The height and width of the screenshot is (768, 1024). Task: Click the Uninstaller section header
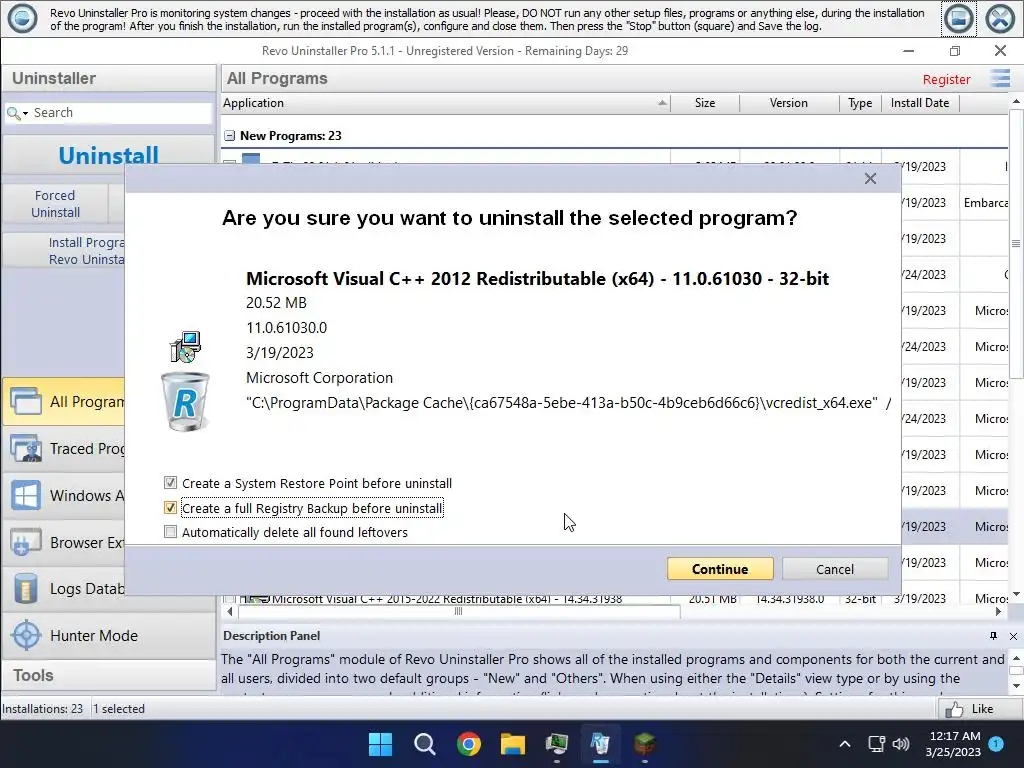click(x=108, y=78)
